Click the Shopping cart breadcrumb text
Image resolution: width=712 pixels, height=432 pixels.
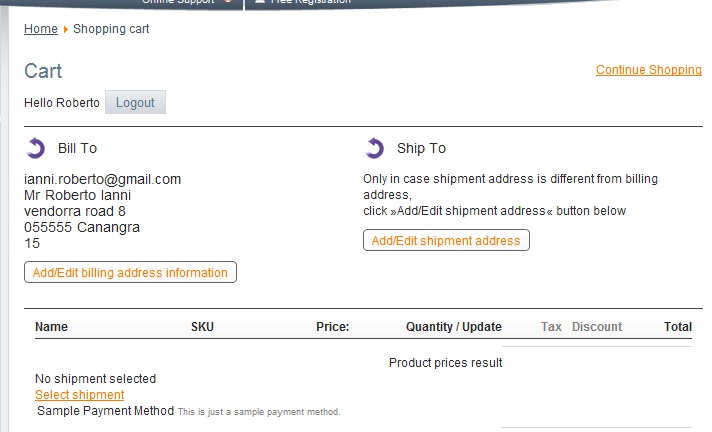pyautogui.click(x=111, y=29)
